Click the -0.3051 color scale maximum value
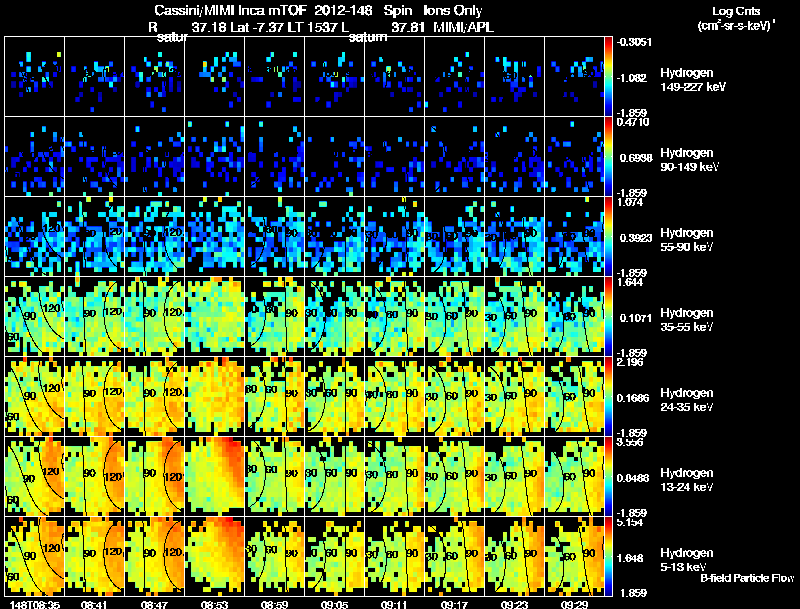800x609 pixels. [x=634, y=42]
